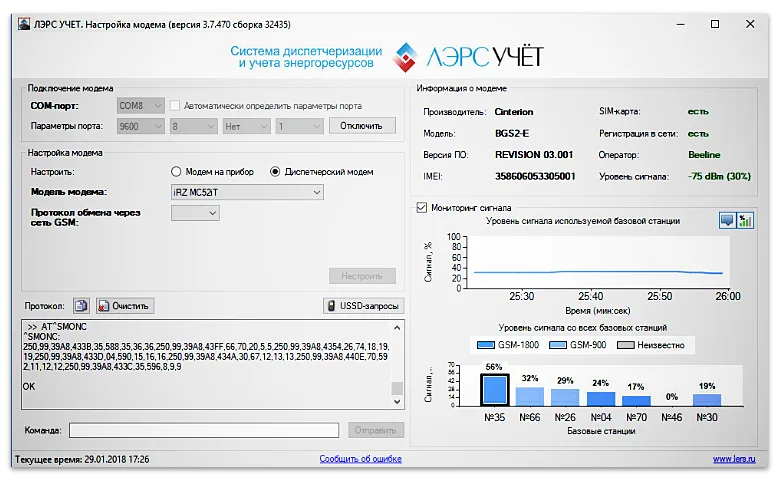Open parity dropdown showing Нет
This screenshot has width=780, height=480.
[247, 126]
